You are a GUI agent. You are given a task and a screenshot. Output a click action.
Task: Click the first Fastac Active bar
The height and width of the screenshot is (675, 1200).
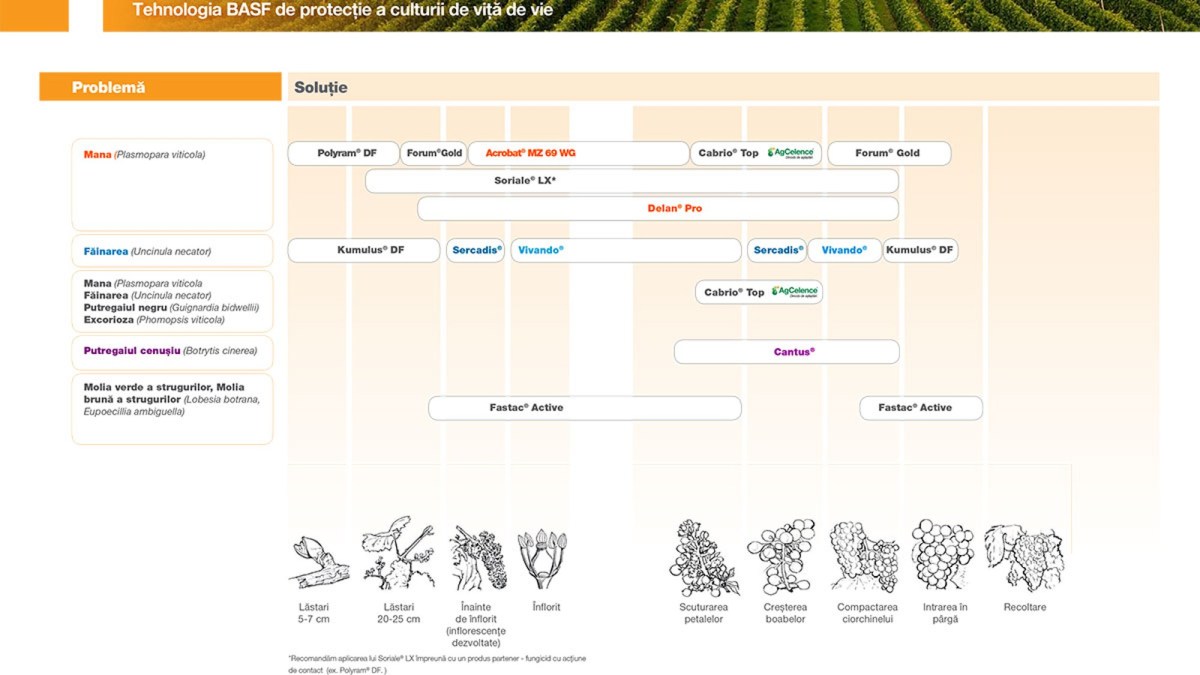pyautogui.click(x=585, y=408)
